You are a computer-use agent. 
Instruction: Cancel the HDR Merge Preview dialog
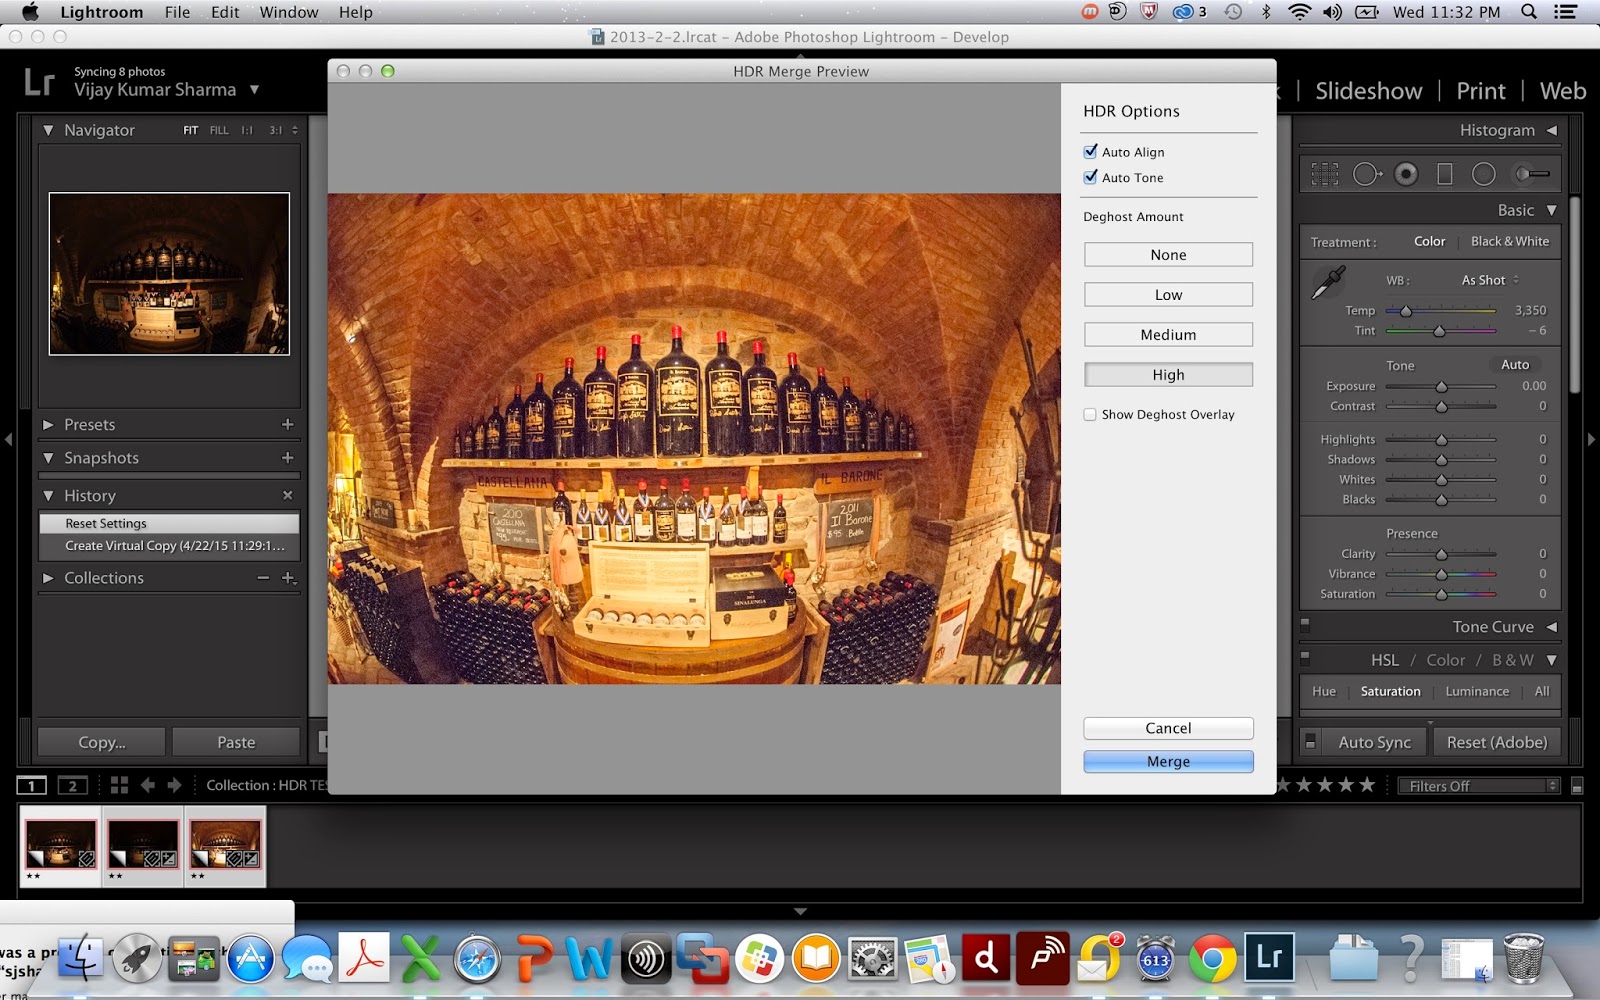coord(1168,728)
